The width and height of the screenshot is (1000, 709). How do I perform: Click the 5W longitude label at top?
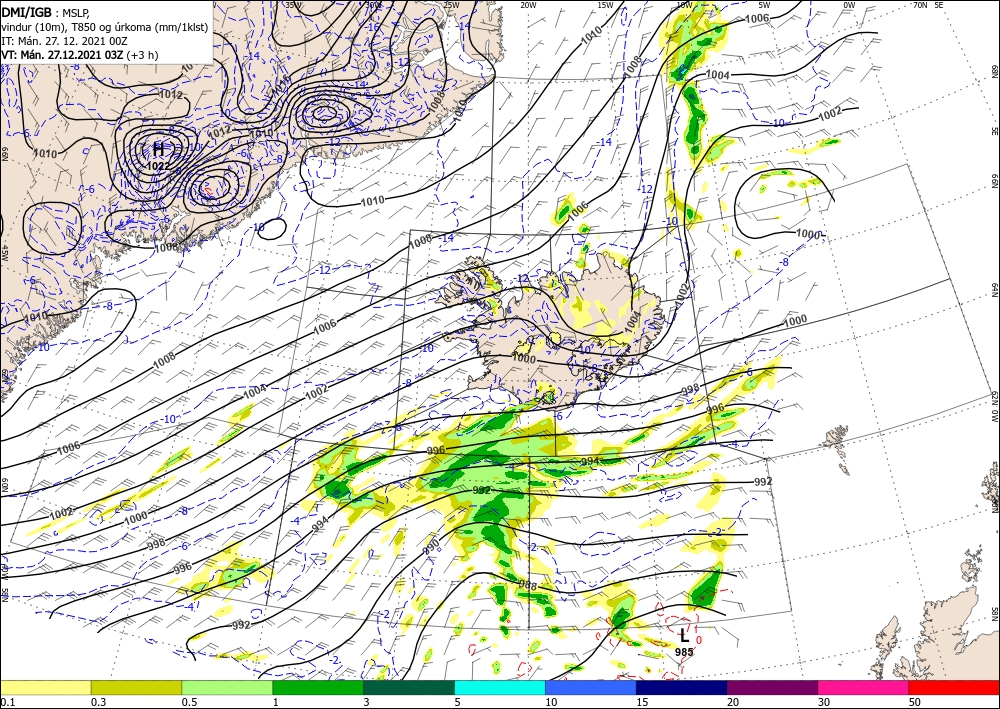[765, 5]
